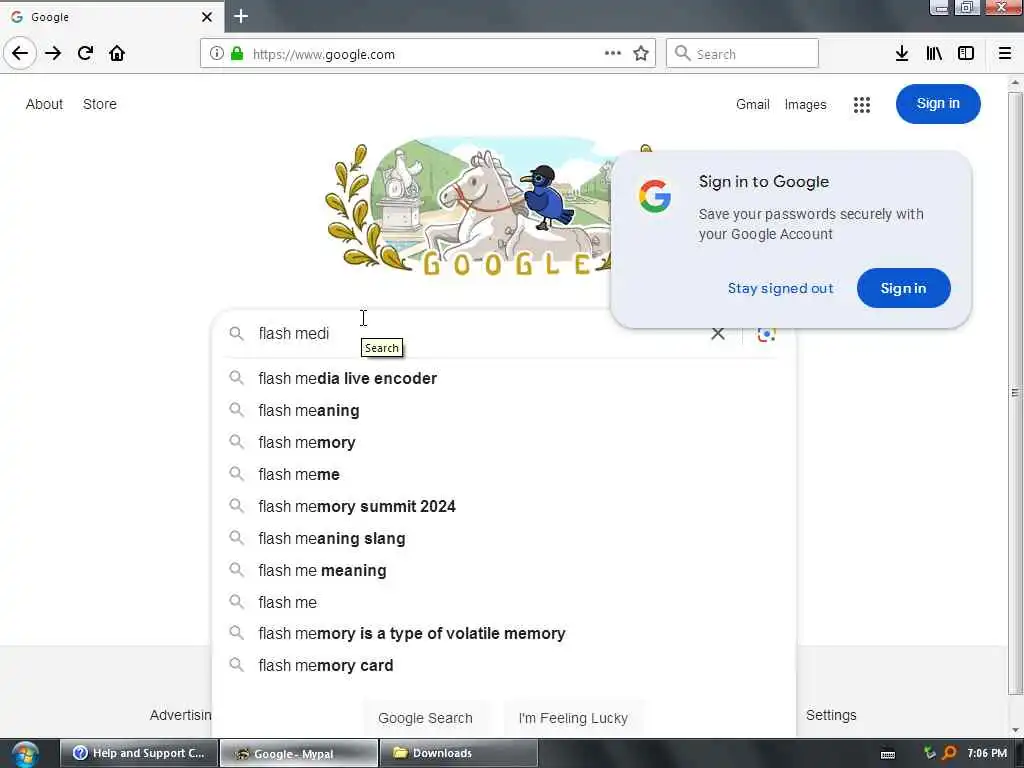
Task: Click the tray magnifier icon
Action: [x=949, y=754]
